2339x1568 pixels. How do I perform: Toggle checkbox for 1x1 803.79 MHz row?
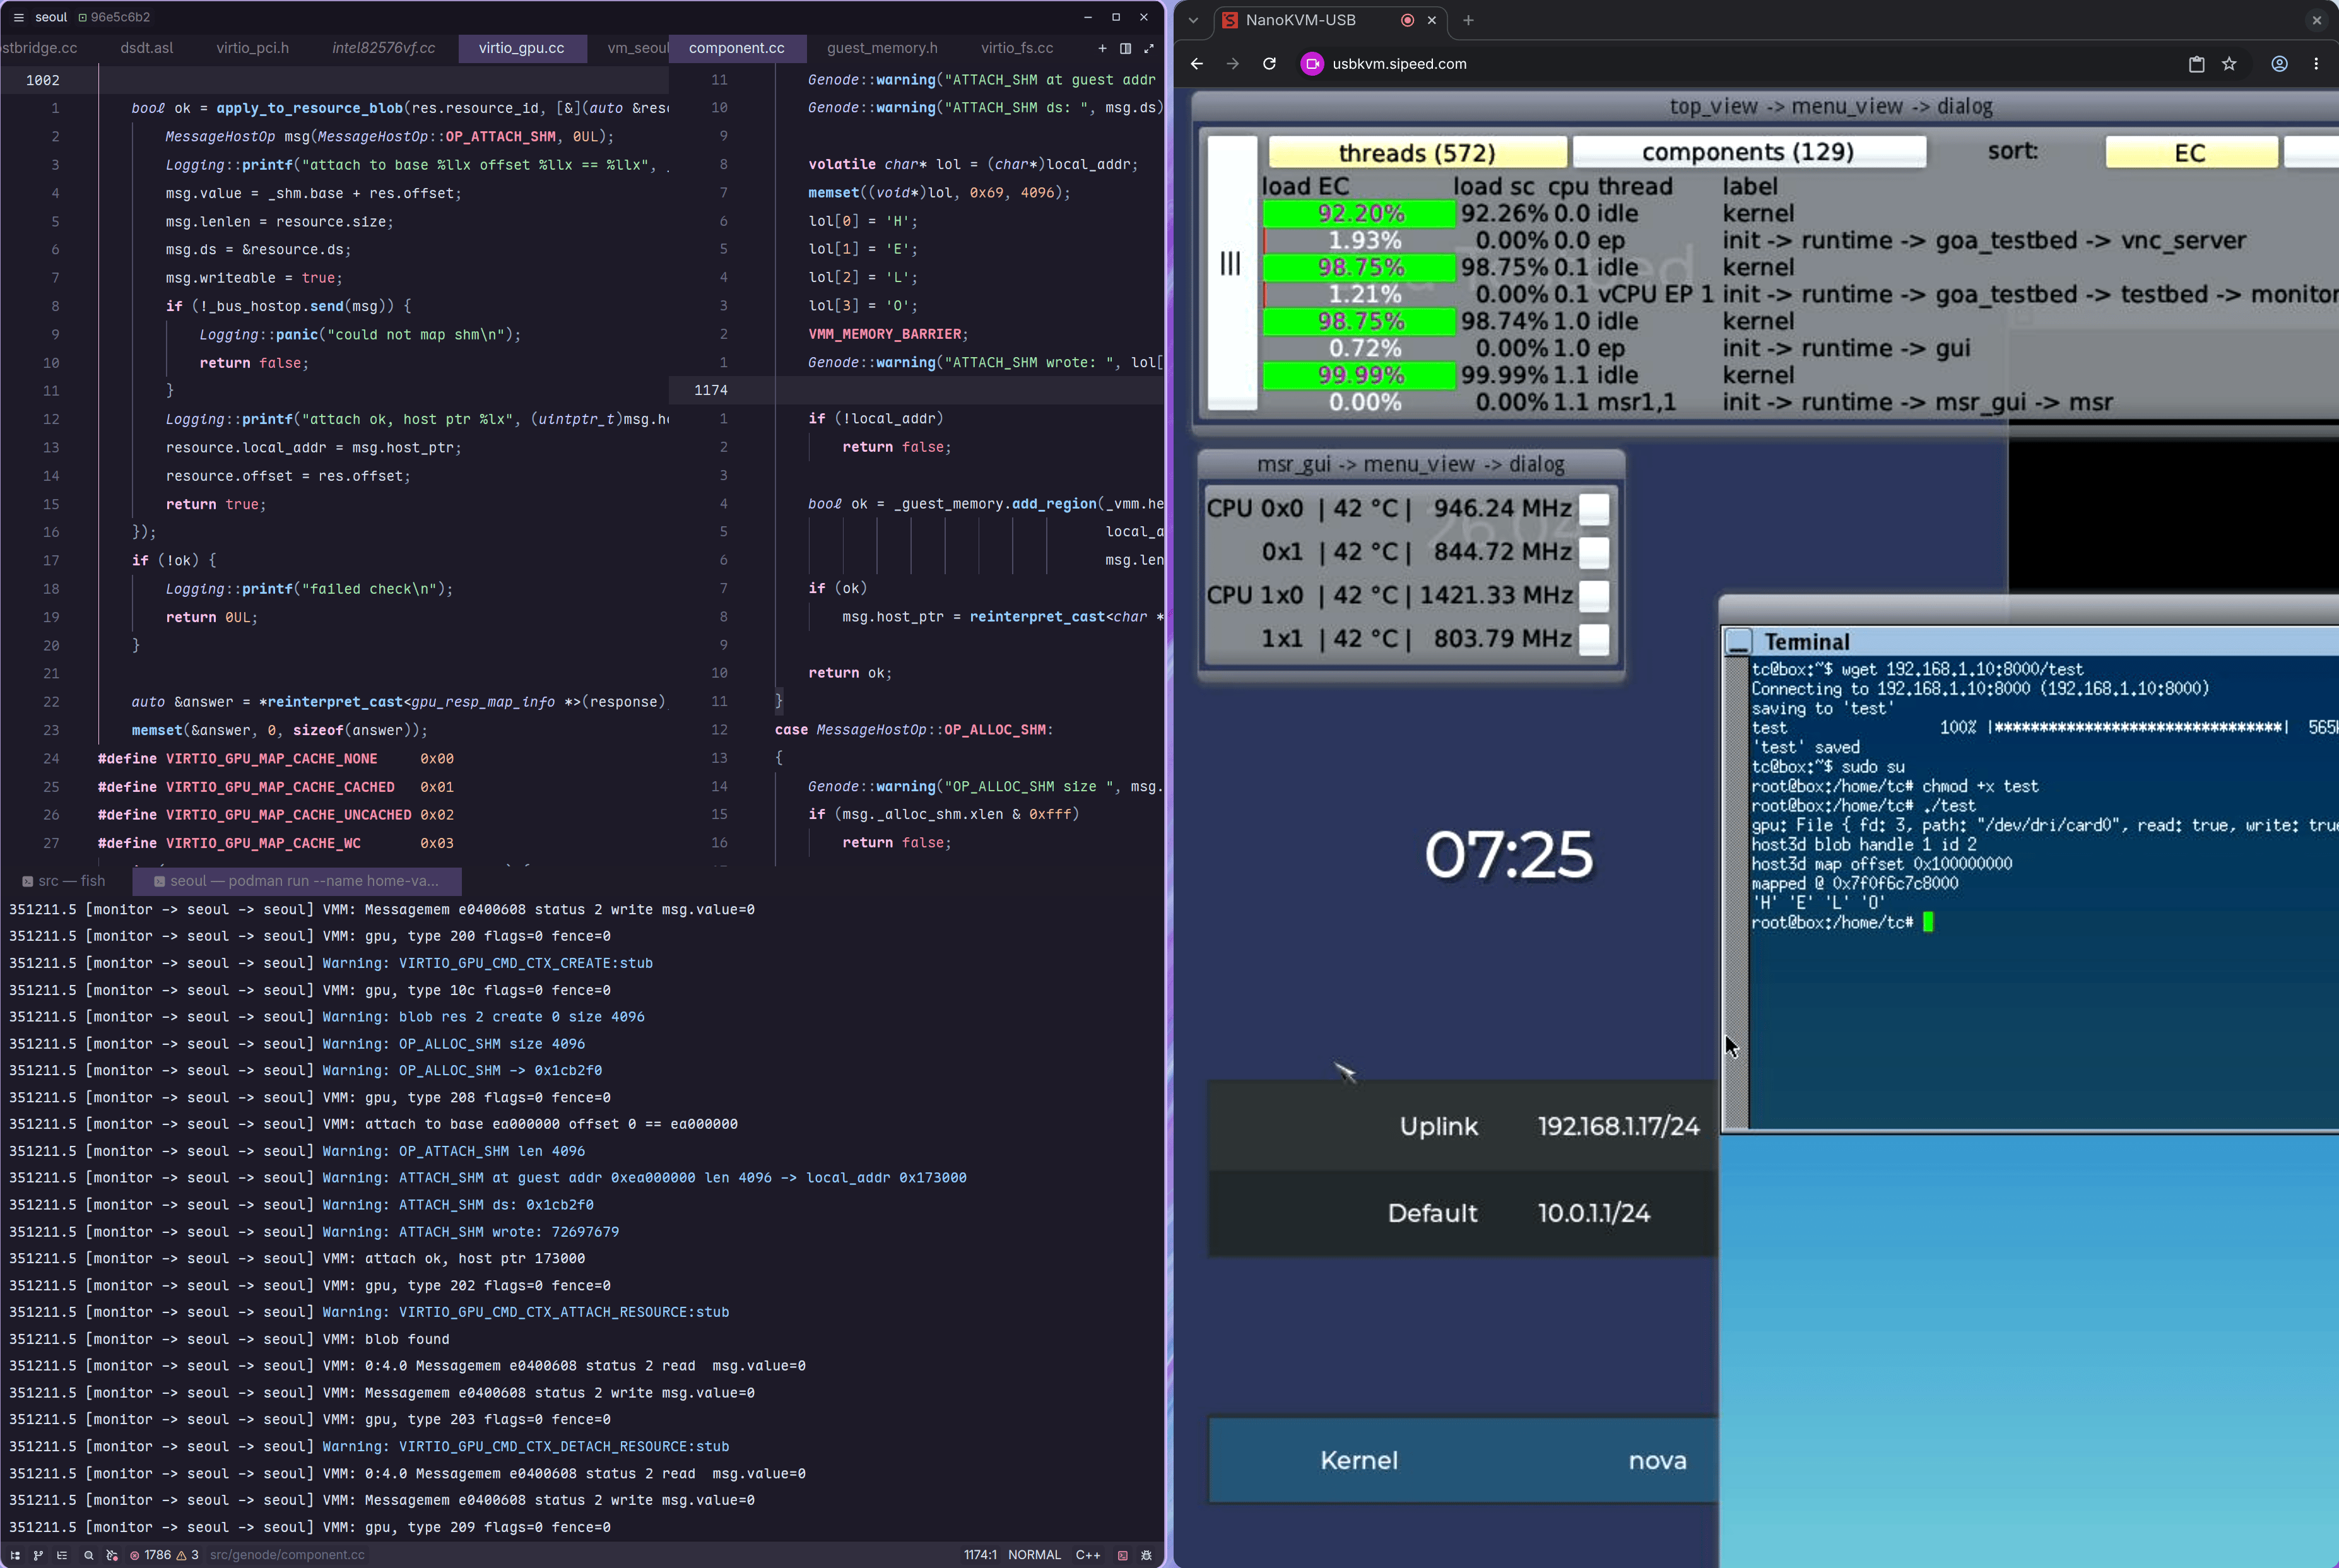point(1594,638)
